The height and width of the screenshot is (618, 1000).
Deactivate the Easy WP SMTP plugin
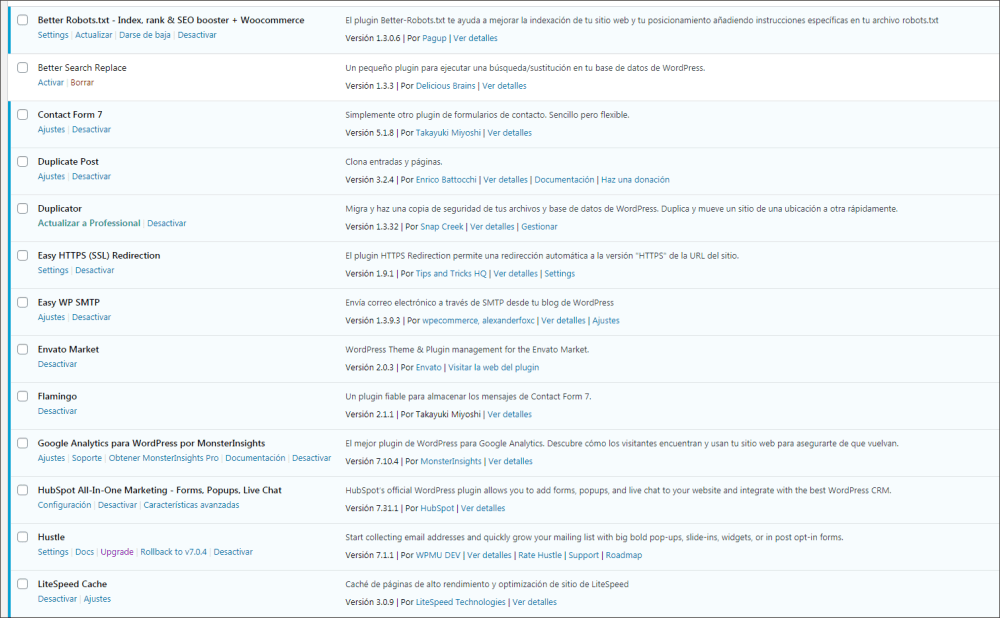pos(91,317)
